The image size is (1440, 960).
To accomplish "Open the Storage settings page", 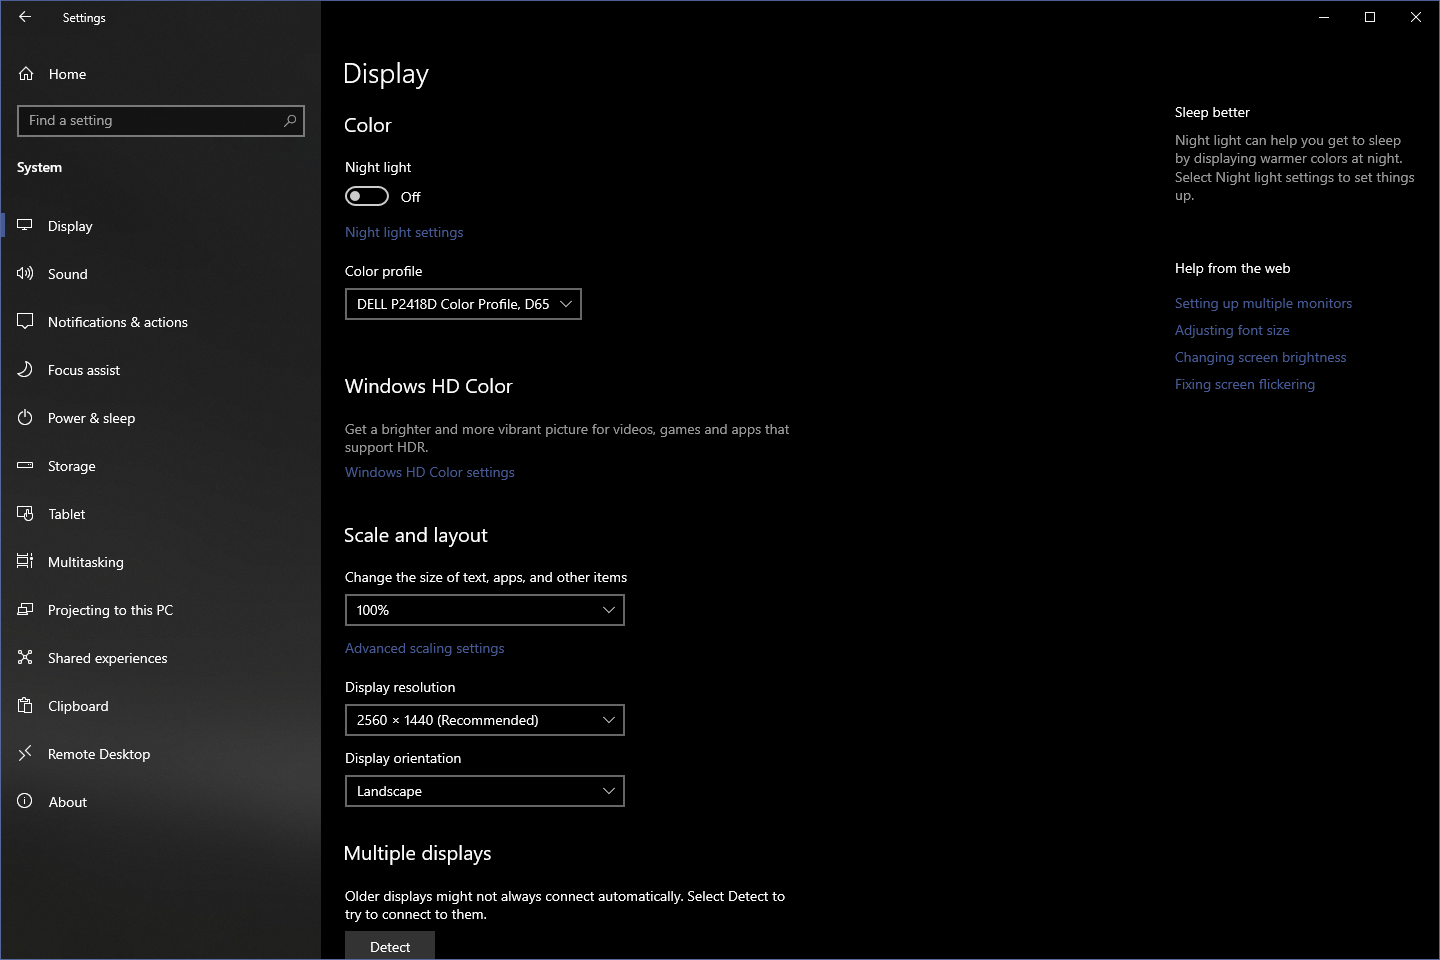I will tap(160, 466).
